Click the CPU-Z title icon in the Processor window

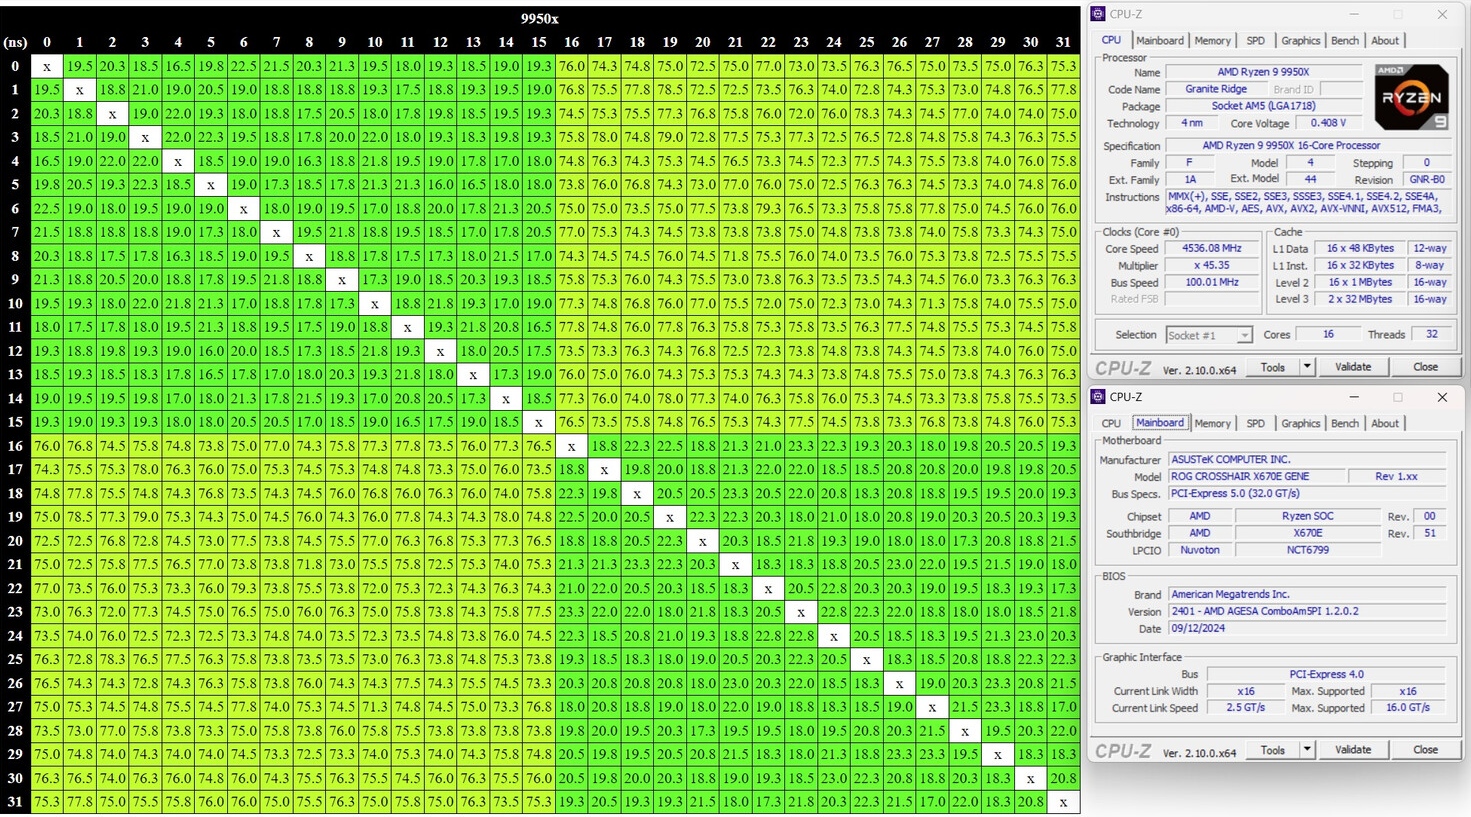pyautogui.click(x=1099, y=14)
